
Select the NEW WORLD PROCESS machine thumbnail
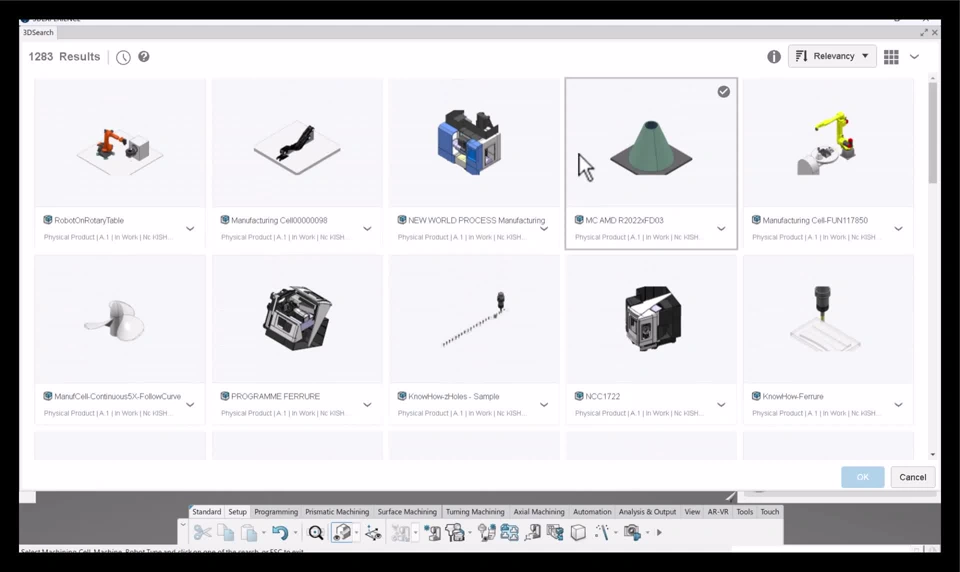tap(474, 144)
